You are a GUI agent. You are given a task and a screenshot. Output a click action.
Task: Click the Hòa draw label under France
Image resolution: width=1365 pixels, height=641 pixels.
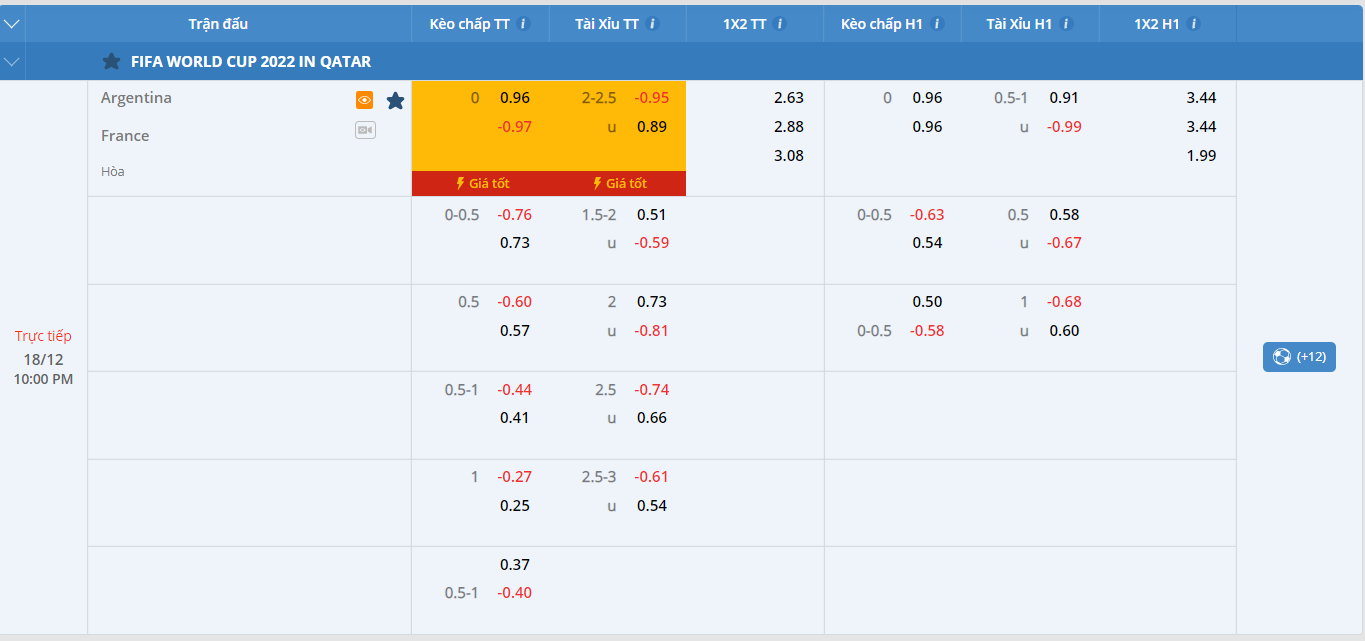(x=113, y=172)
